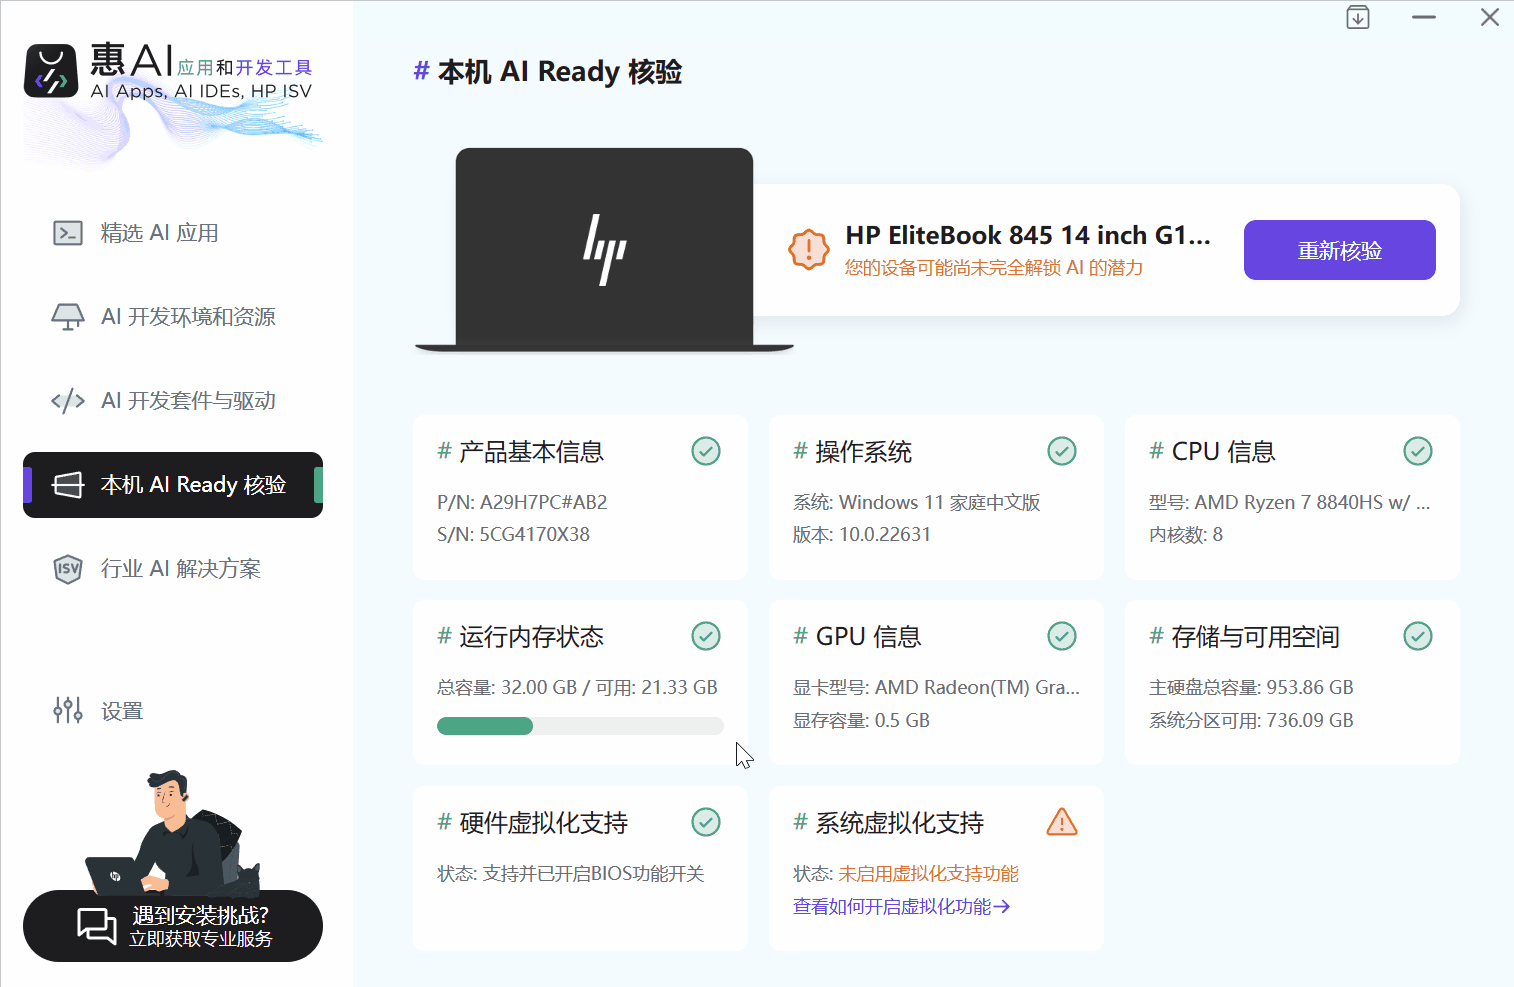Viewport: 1514px width, 987px height.
Task: Click the # GPU 信息 card title
Action: point(857,637)
